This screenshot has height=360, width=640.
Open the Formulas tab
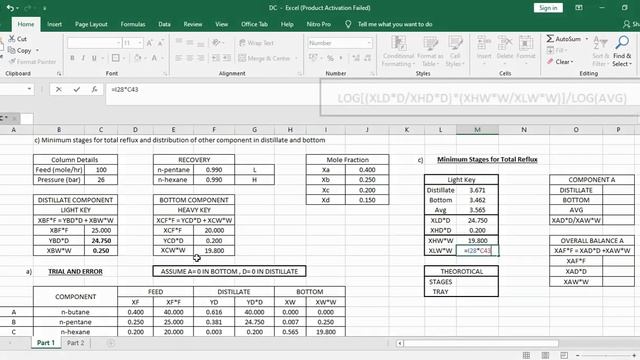133,24
